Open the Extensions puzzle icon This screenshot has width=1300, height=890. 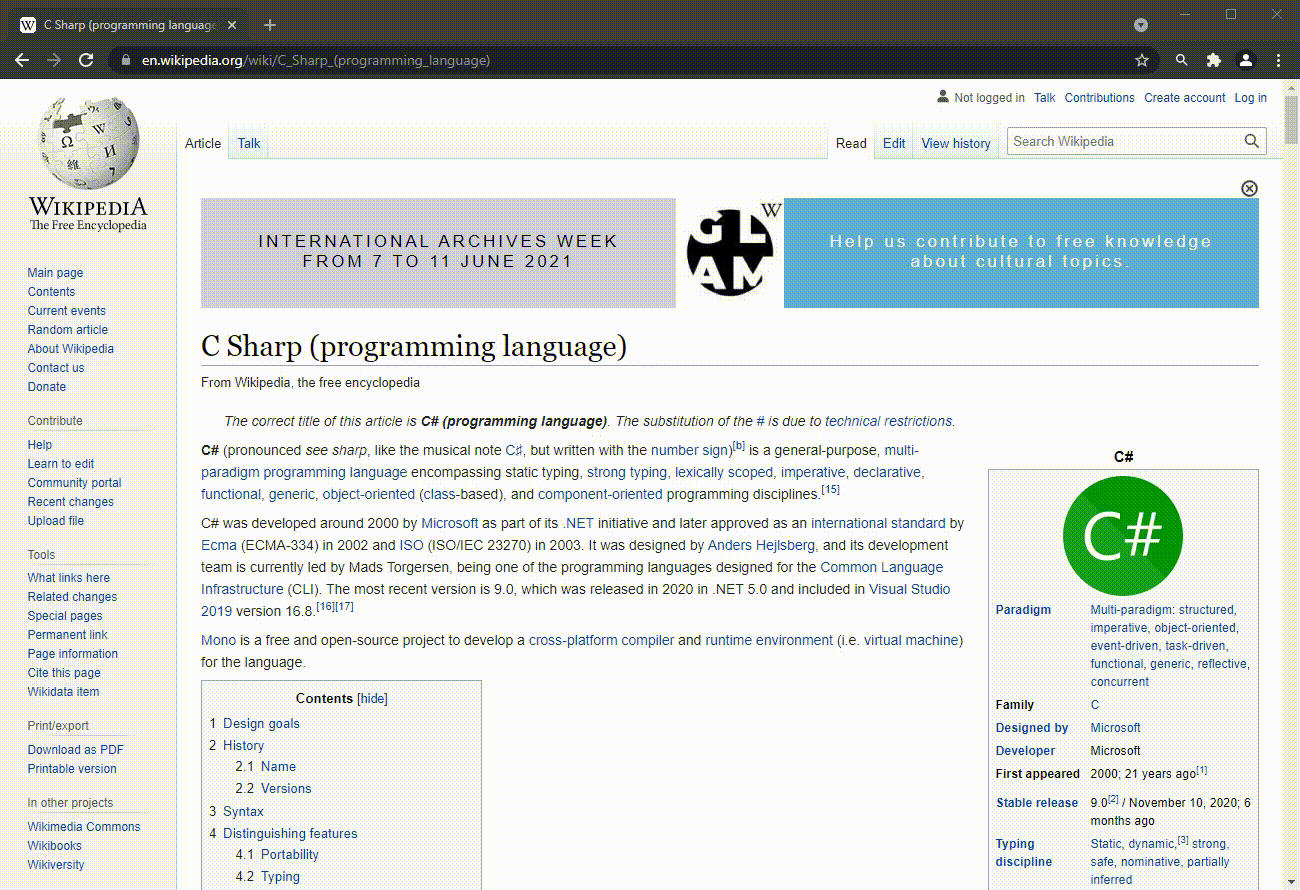1214,60
